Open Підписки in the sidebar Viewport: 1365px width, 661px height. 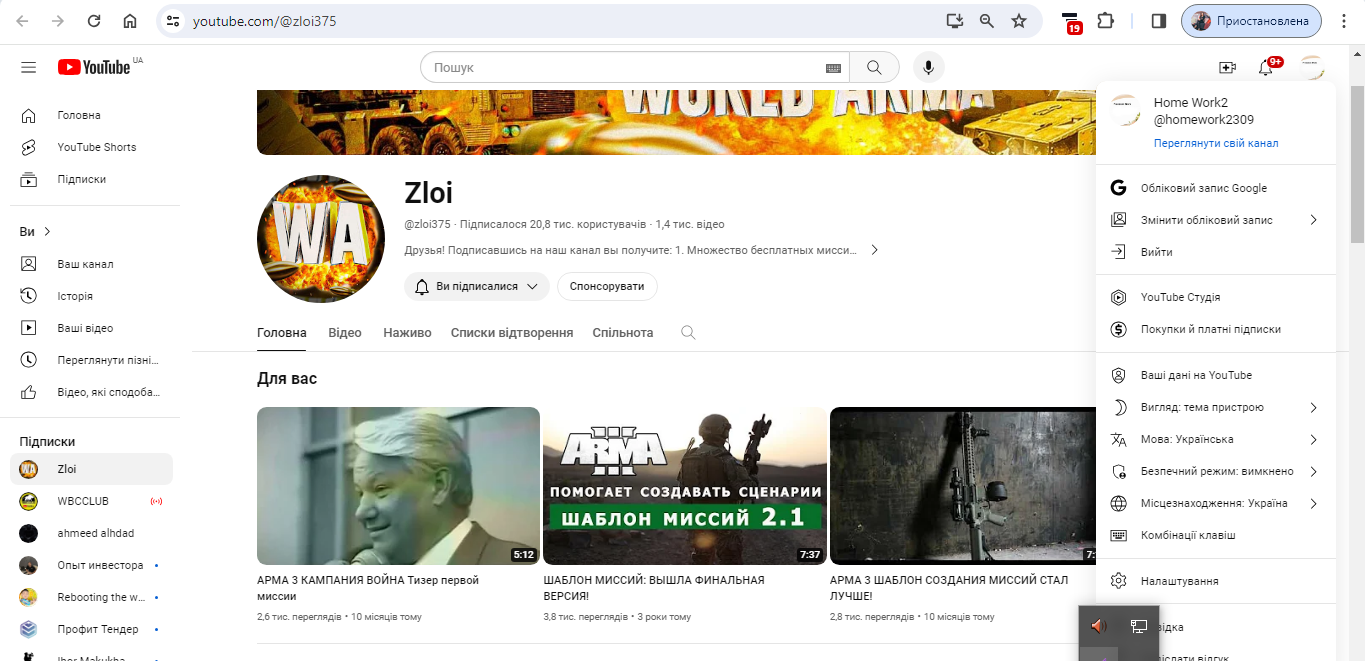tap(91, 179)
